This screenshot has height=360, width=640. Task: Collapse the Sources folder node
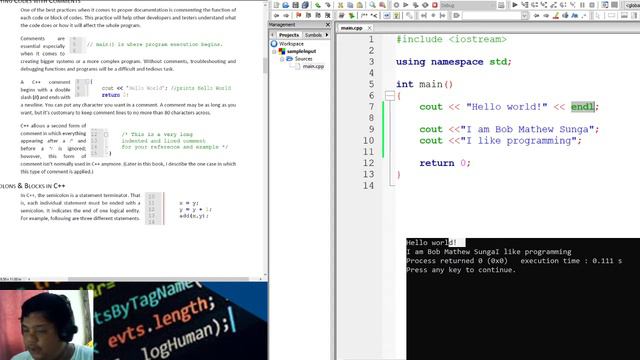pyautogui.click(x=282, y=59)
